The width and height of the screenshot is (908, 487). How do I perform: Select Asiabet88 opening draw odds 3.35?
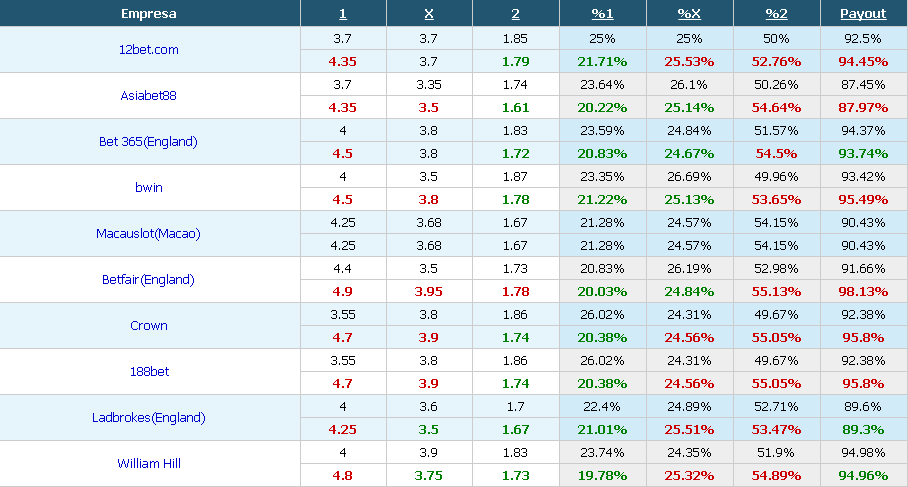tap(429, 85)
